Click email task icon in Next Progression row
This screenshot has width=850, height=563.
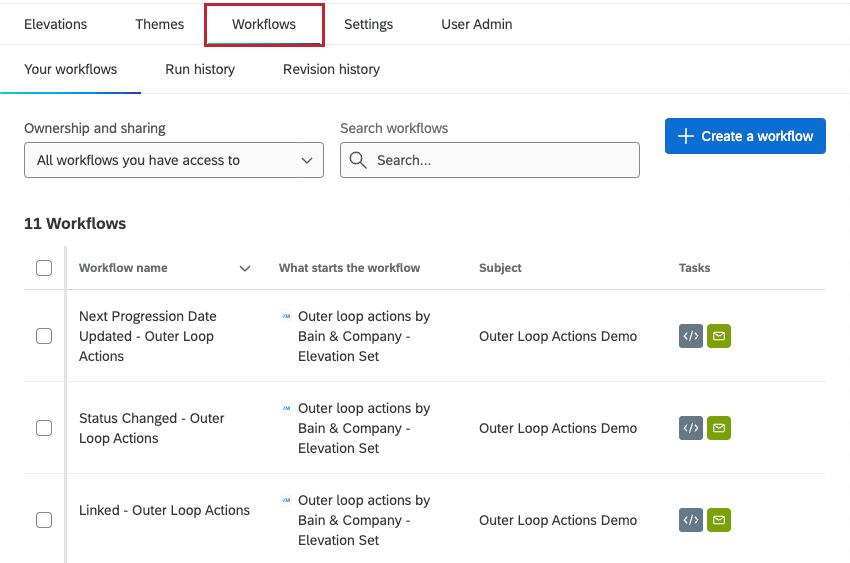pos(718,337)
